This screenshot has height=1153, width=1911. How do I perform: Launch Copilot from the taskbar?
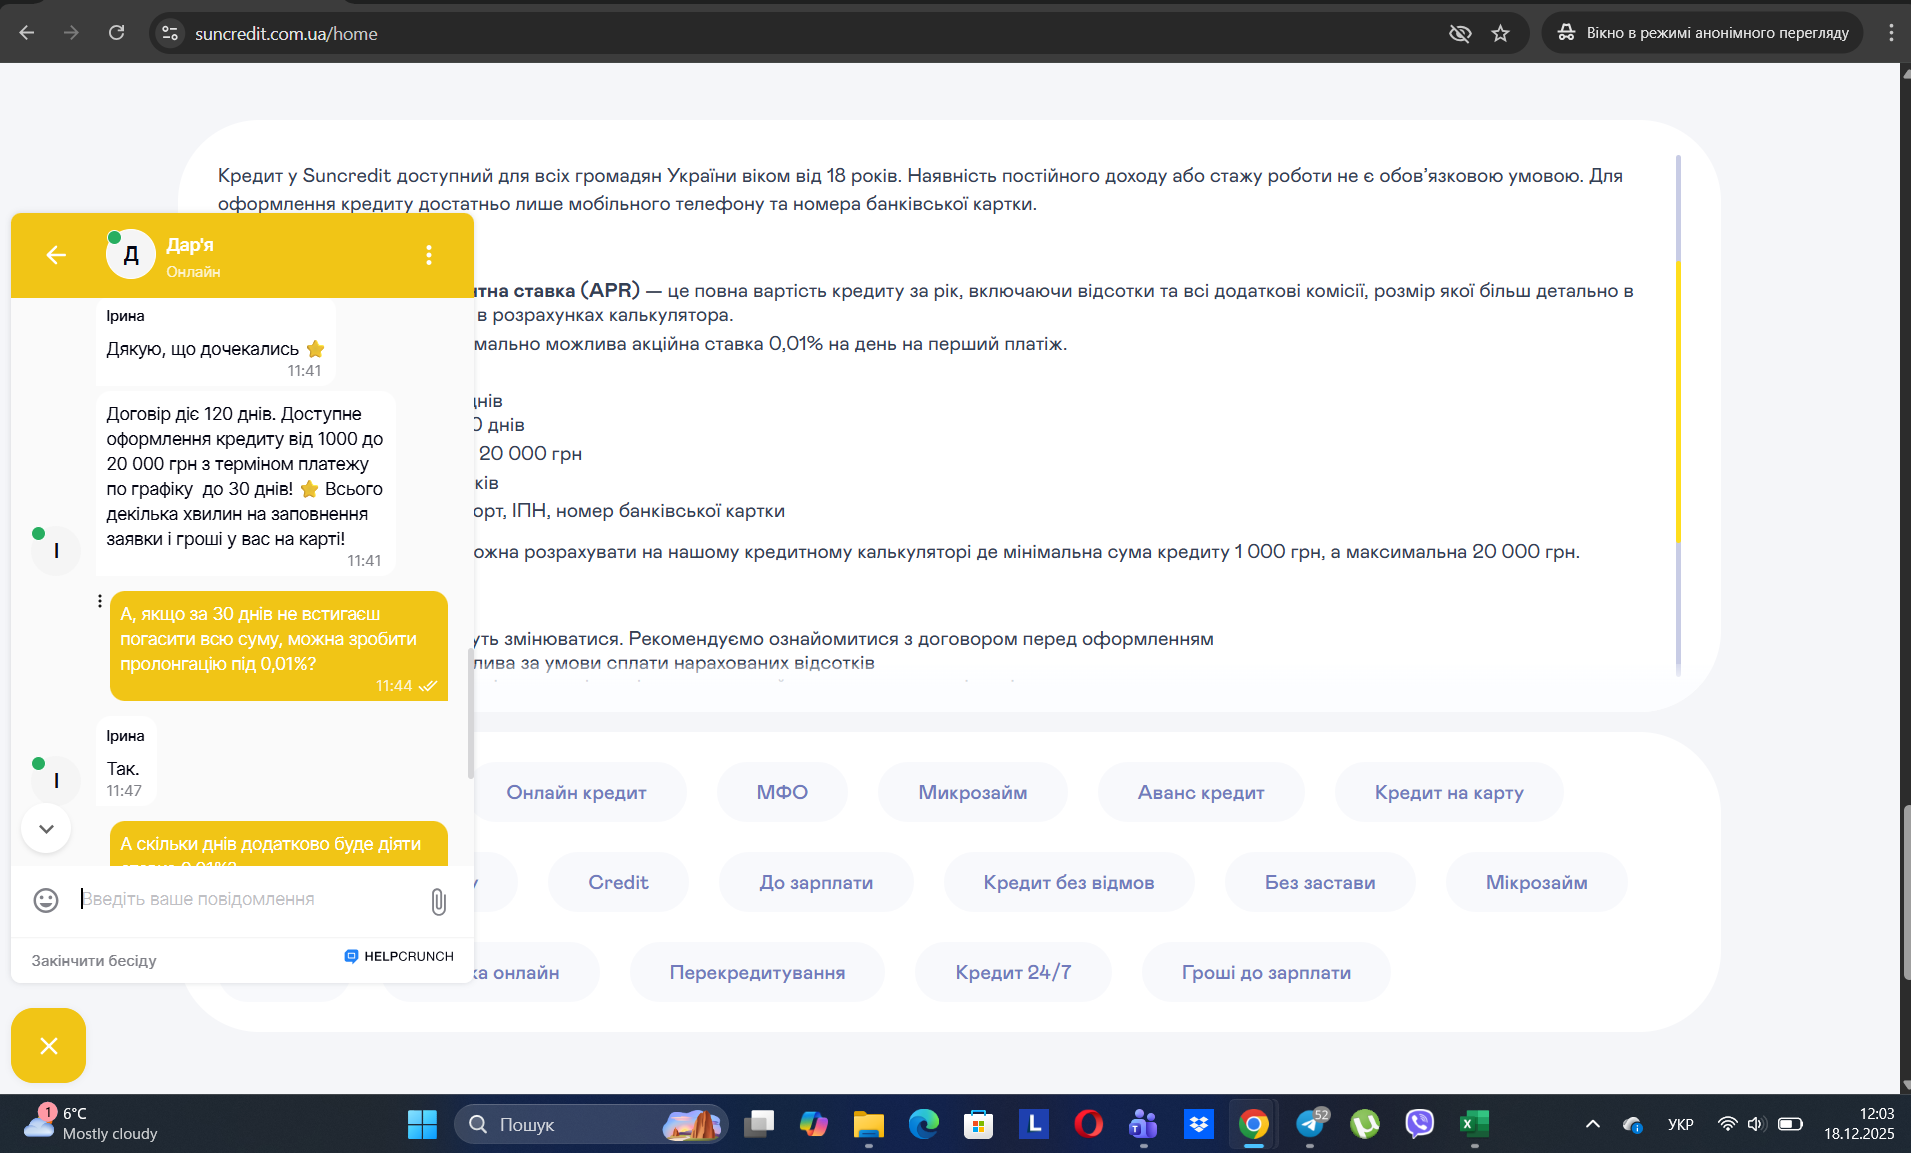pos(814,1125)
